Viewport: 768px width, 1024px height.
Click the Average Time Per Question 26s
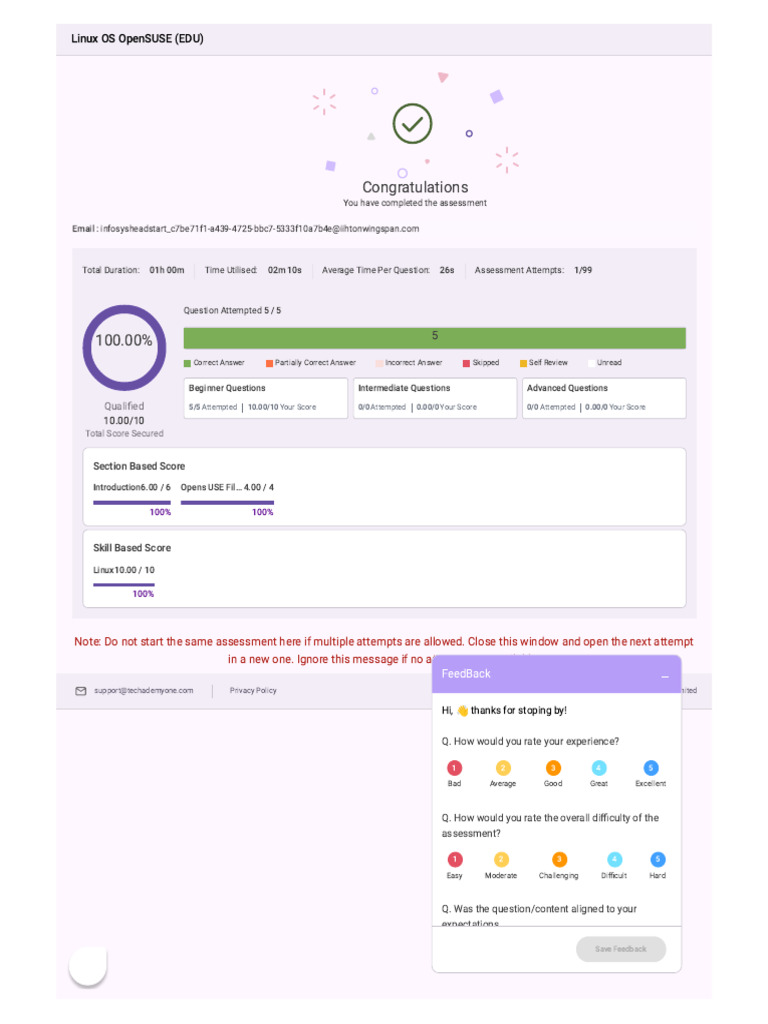click(x=388, y=270)
